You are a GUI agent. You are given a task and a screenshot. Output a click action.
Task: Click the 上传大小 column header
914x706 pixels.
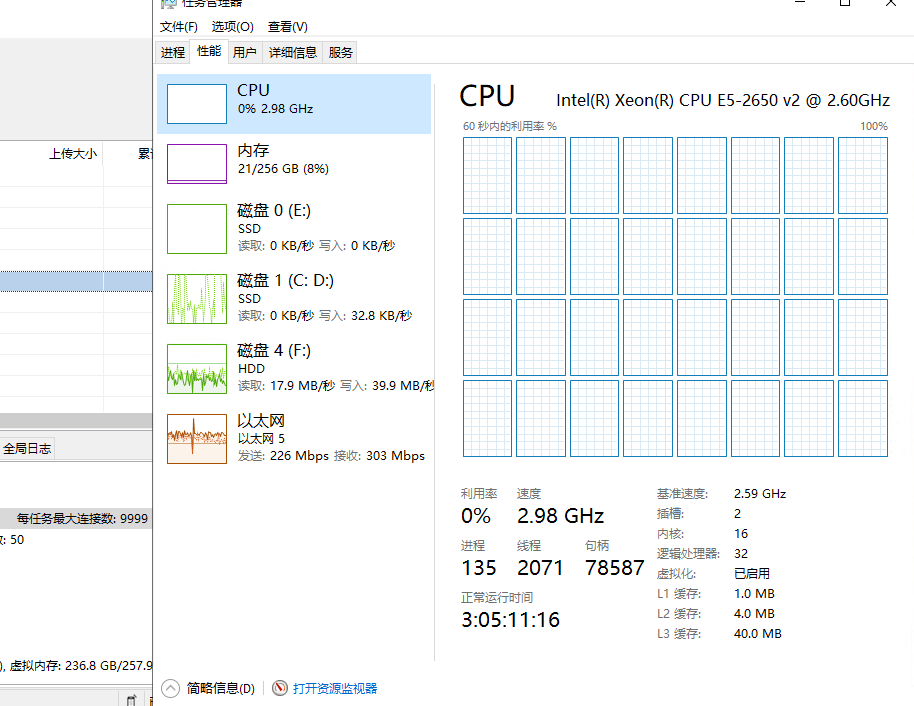point(72,154)
